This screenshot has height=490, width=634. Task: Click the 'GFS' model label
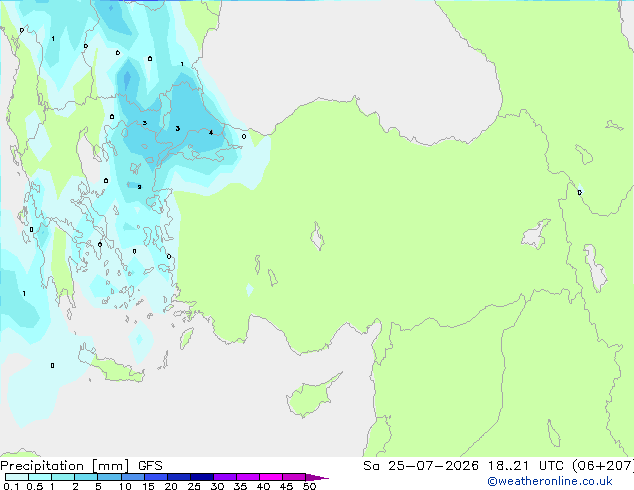(150, 466)
